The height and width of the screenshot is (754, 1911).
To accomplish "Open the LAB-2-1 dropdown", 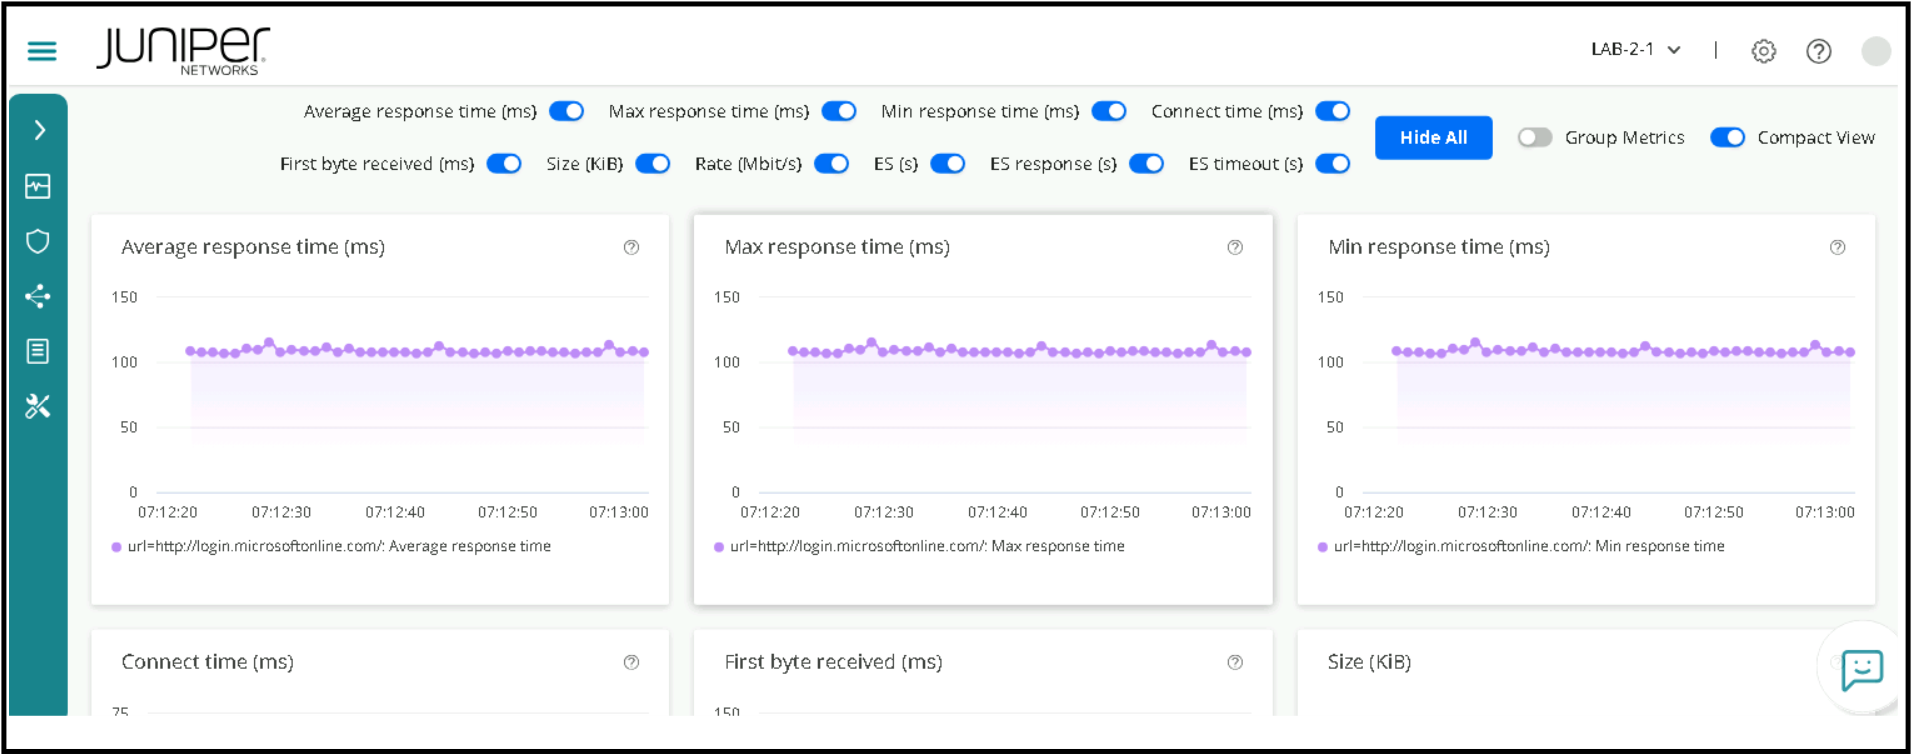I will click(x=1635, y=50).
